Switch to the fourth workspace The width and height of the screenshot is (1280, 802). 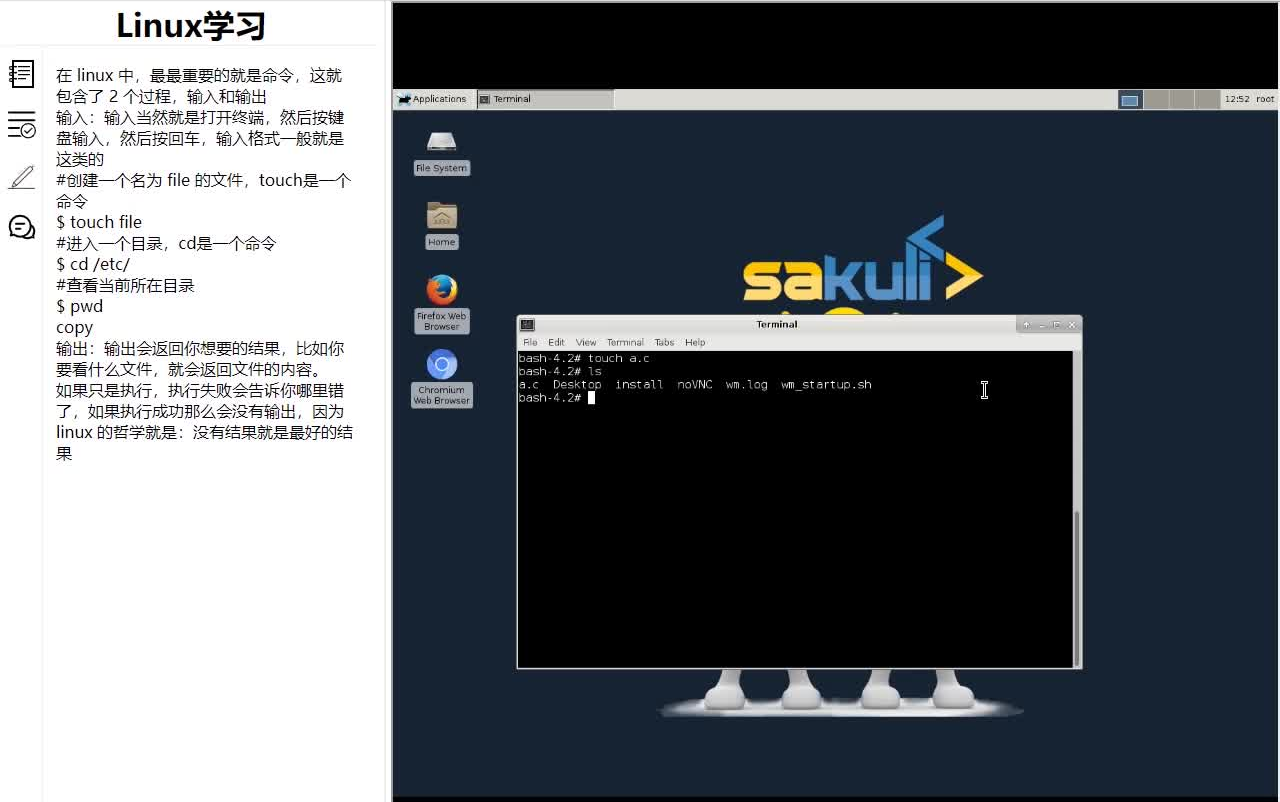(x=1208, y=99)
